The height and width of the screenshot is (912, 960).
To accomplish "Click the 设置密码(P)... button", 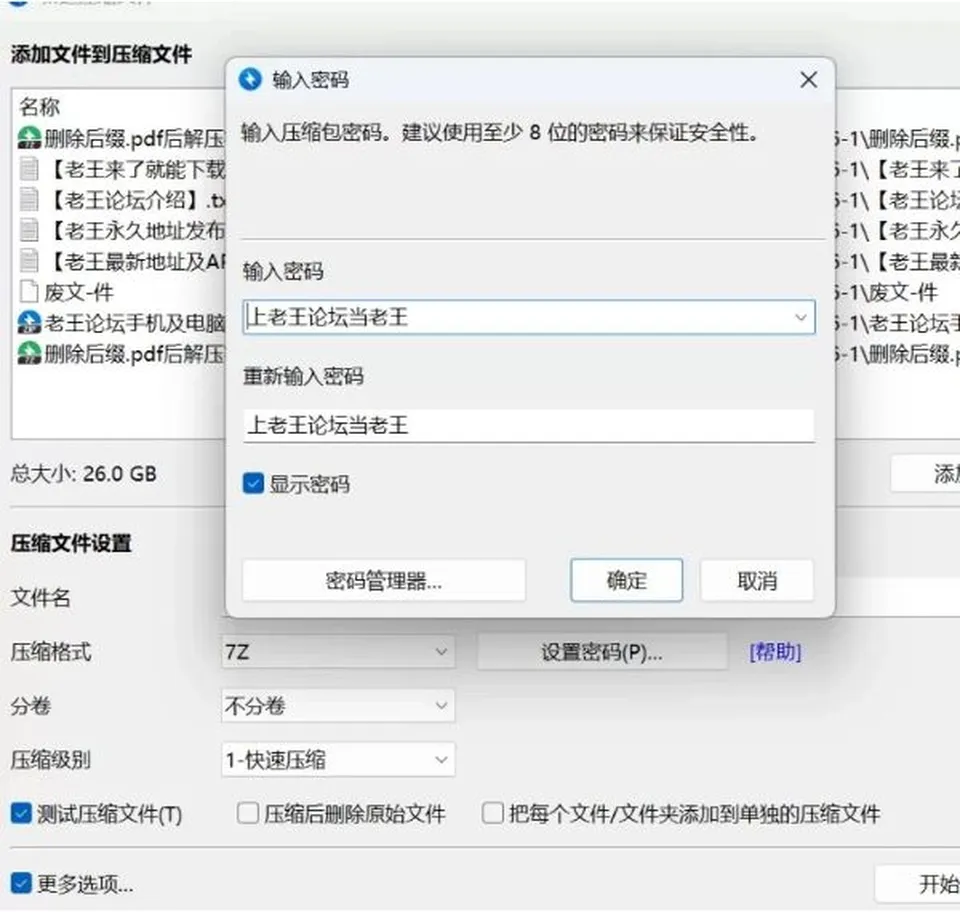I will tap(602, 652).
